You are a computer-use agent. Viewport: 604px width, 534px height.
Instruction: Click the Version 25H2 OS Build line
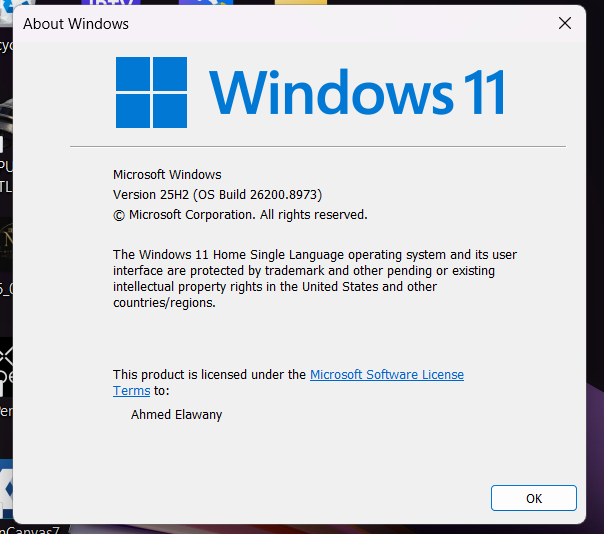coord(217,195)
